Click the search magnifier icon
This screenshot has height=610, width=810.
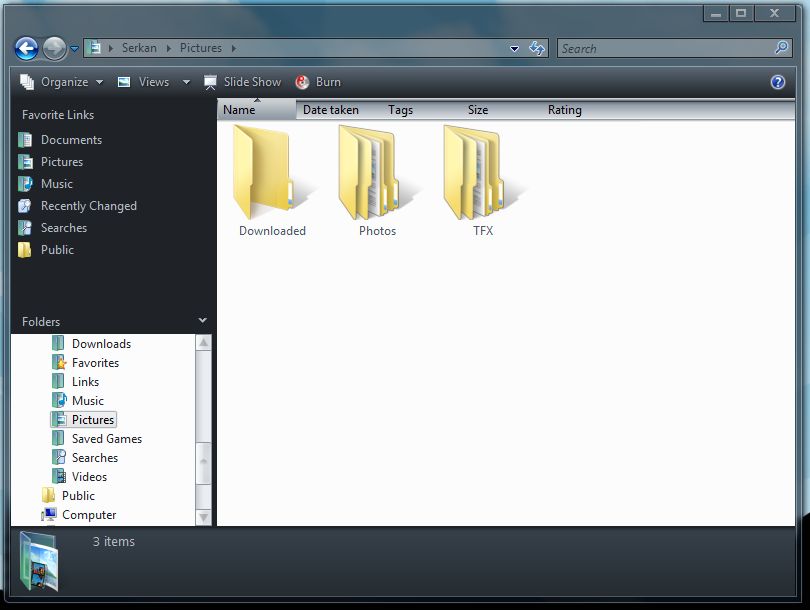coord(781,48)
